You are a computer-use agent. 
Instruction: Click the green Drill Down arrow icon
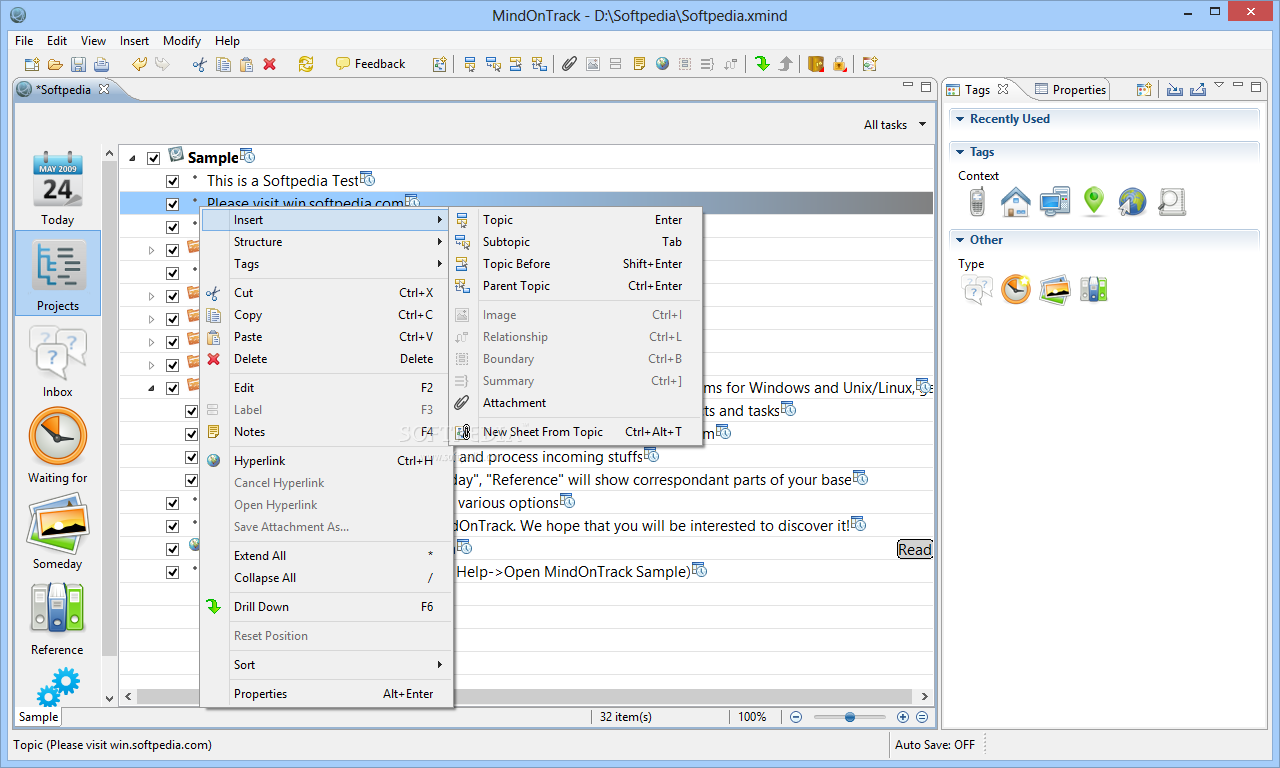click(762, 64)
